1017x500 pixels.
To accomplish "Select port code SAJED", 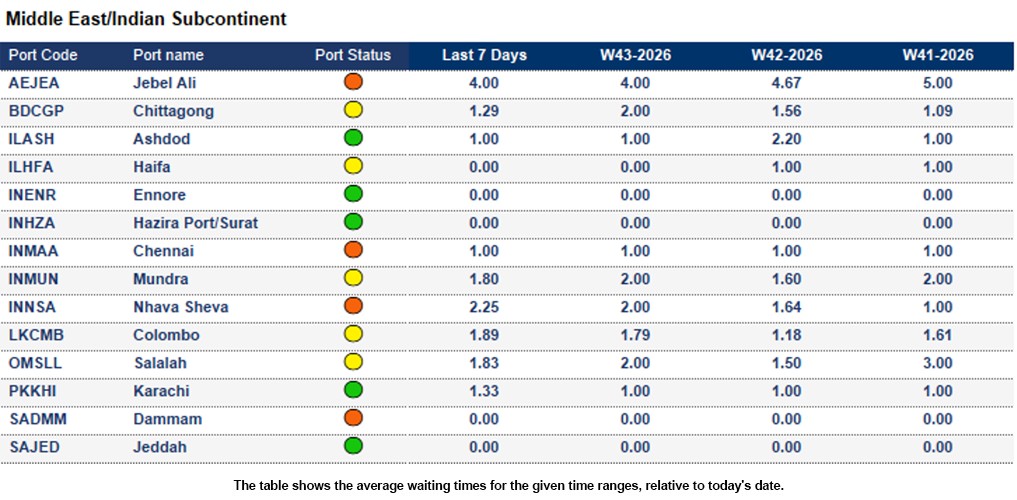I will [x=34, y=447].
